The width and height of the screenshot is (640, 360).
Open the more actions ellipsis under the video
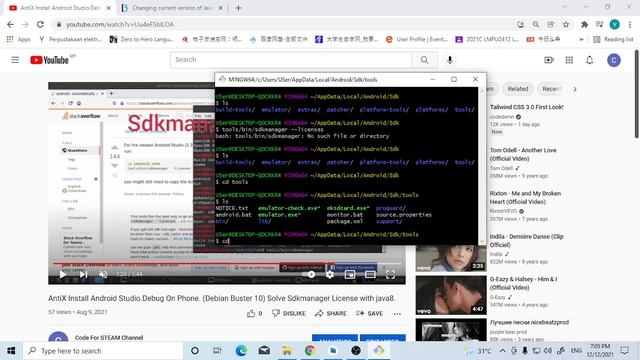click(397, 313)
